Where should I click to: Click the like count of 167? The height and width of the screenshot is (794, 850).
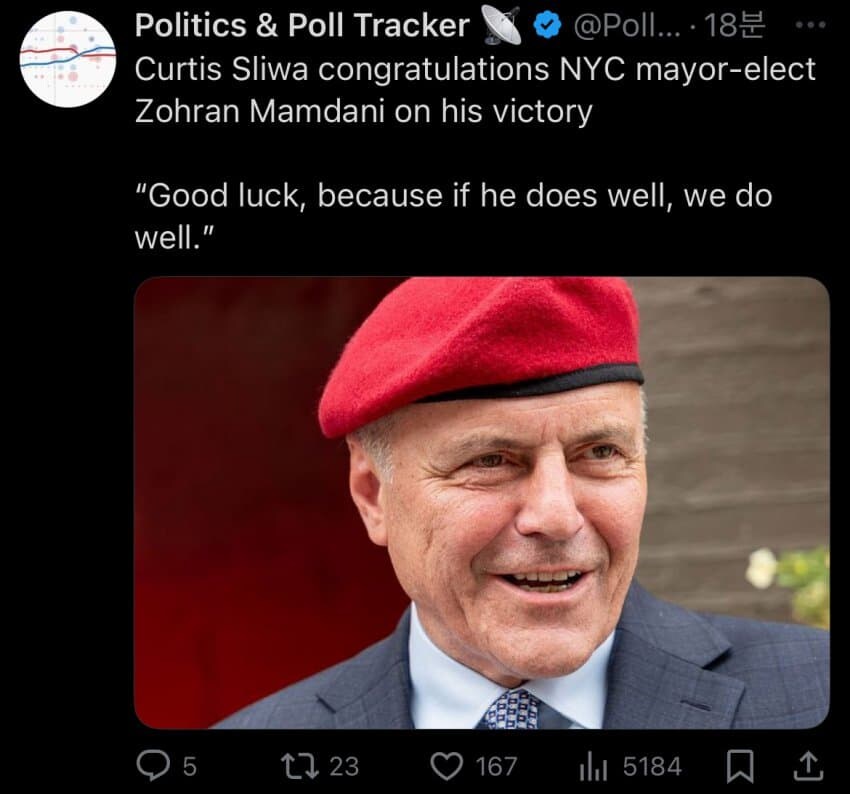point(496,766)
